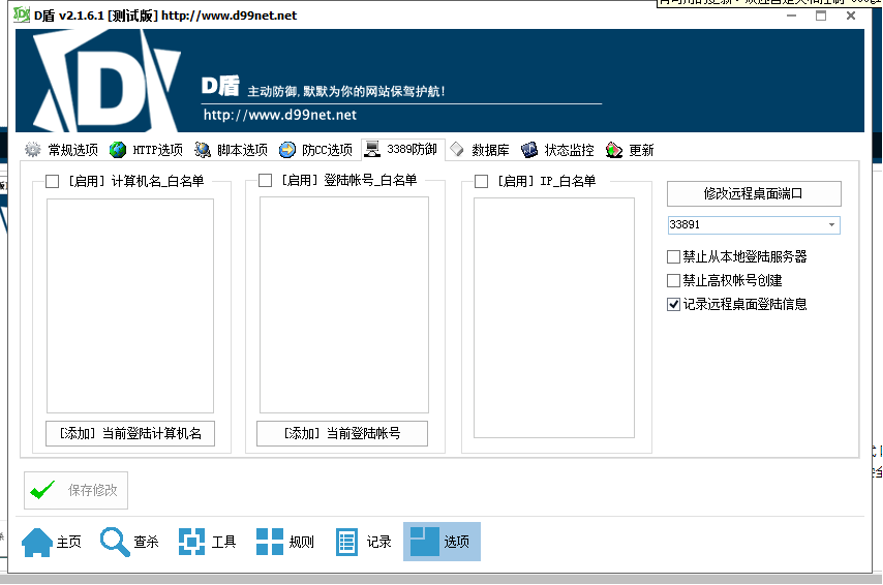Click the 规则 grid icon

(x=270, y=542)
